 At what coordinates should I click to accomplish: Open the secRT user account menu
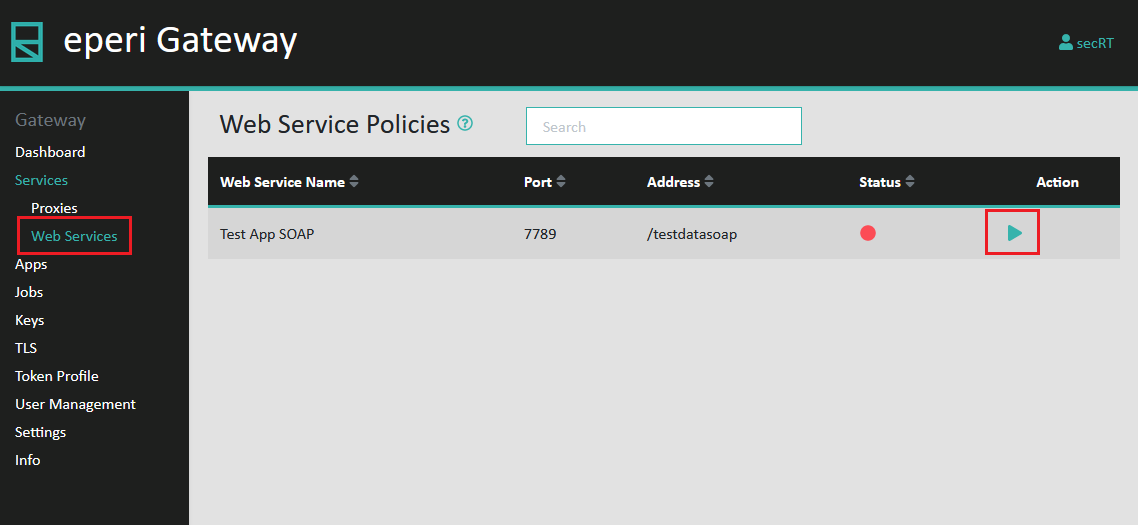(x=1086, y=43)
